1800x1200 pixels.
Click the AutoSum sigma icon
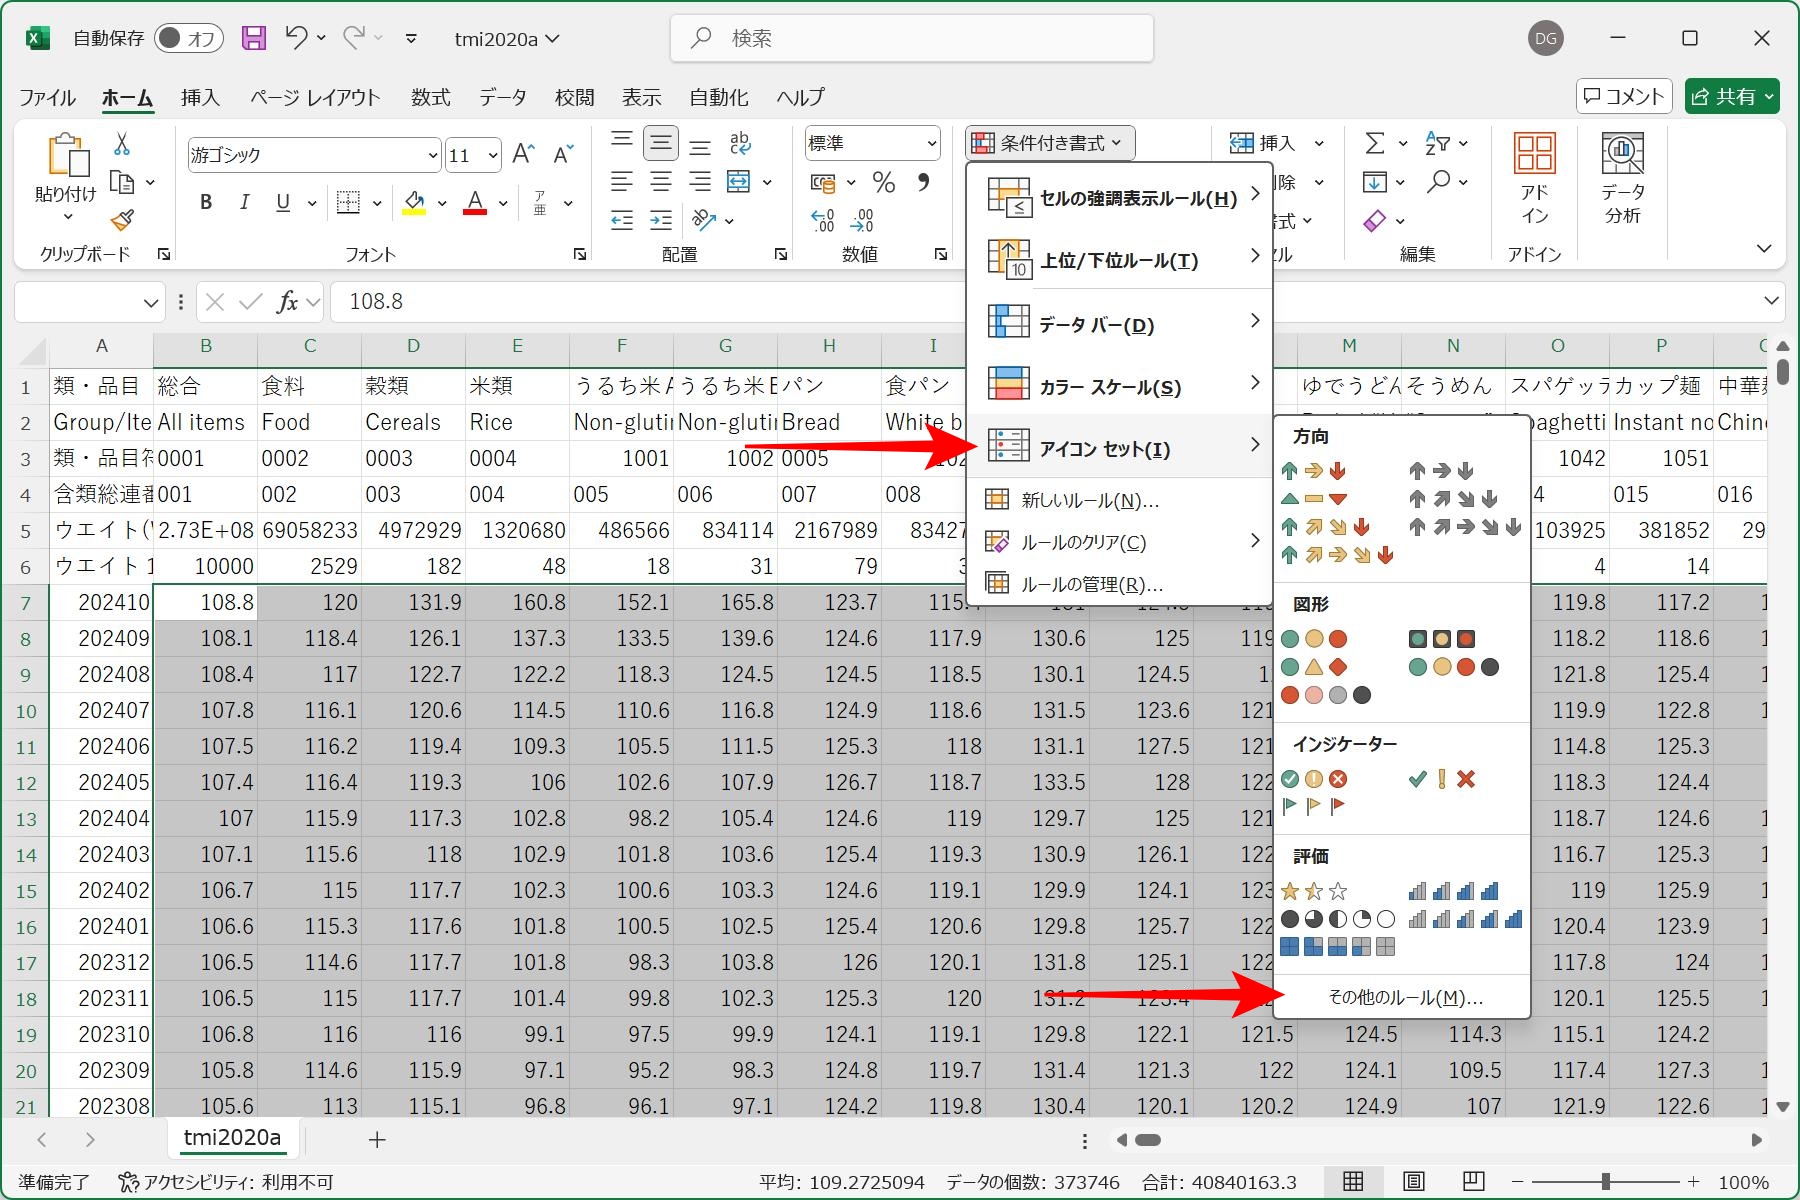[x=1375, y=143]
